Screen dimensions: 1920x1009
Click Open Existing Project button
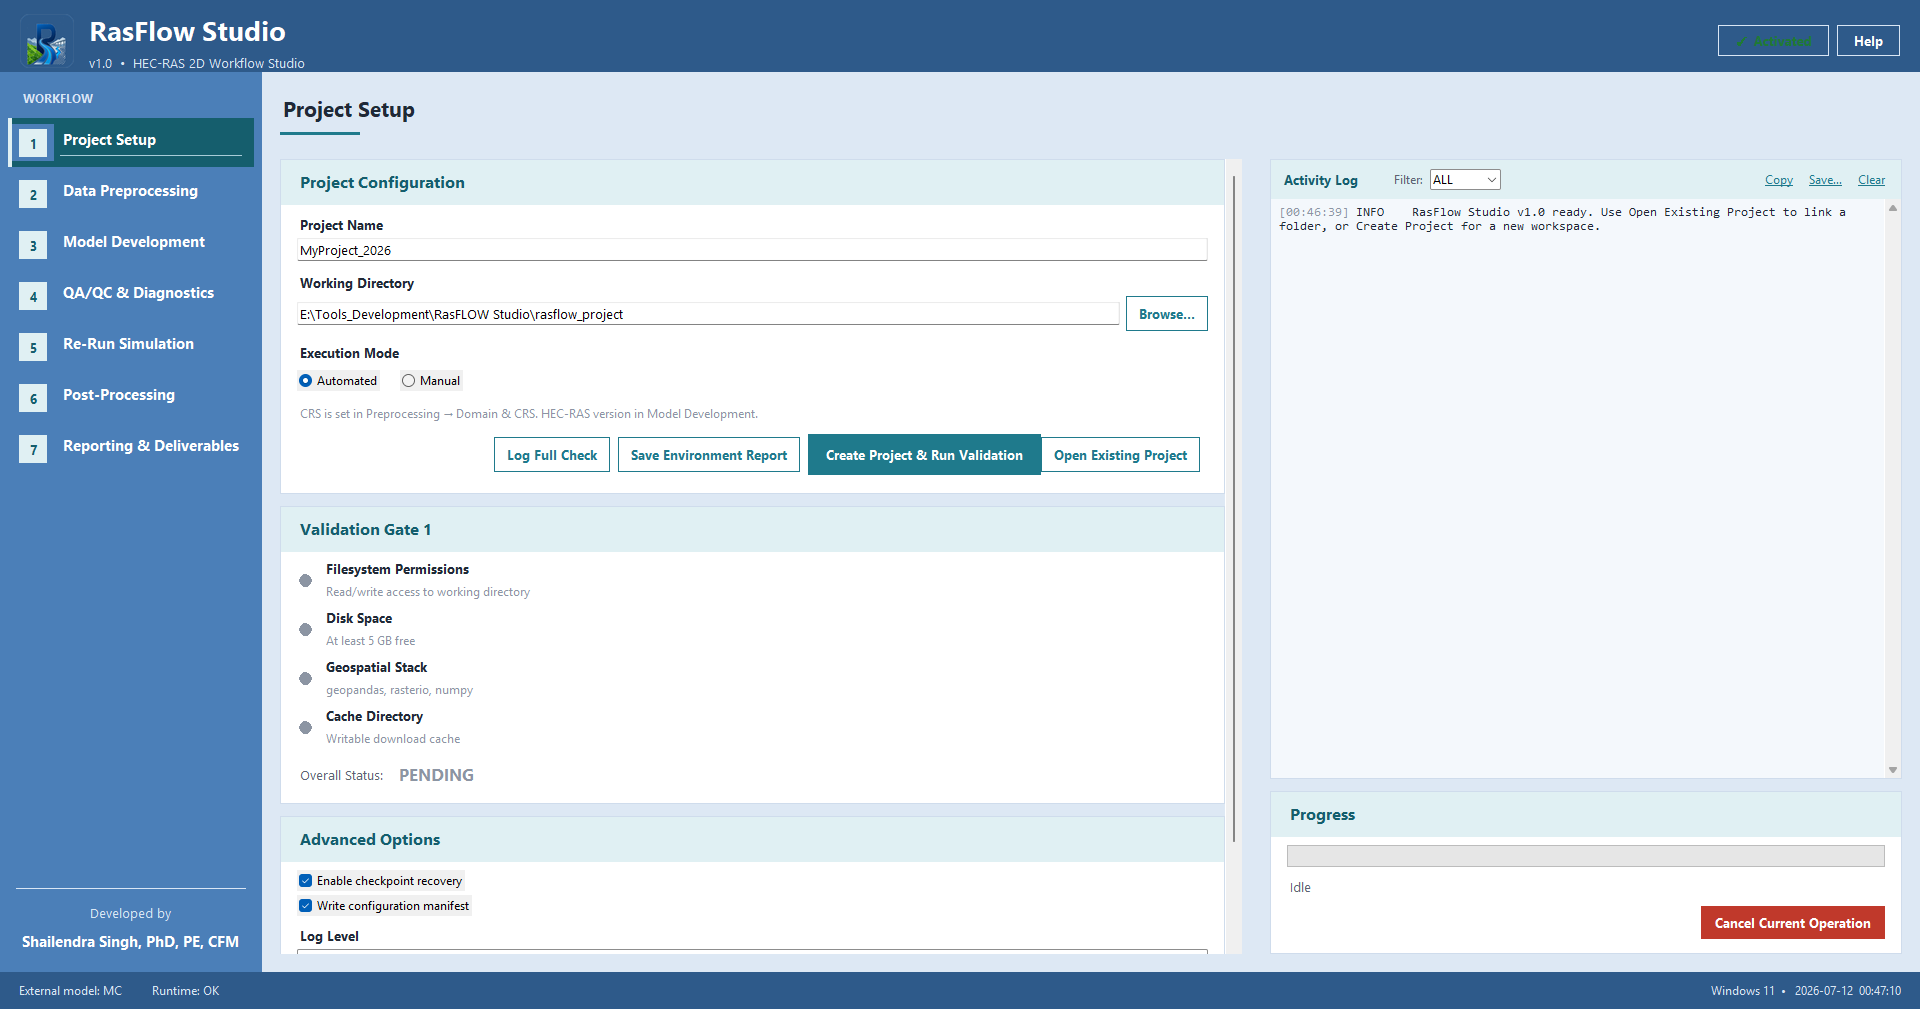click(x=1120, y=455)
